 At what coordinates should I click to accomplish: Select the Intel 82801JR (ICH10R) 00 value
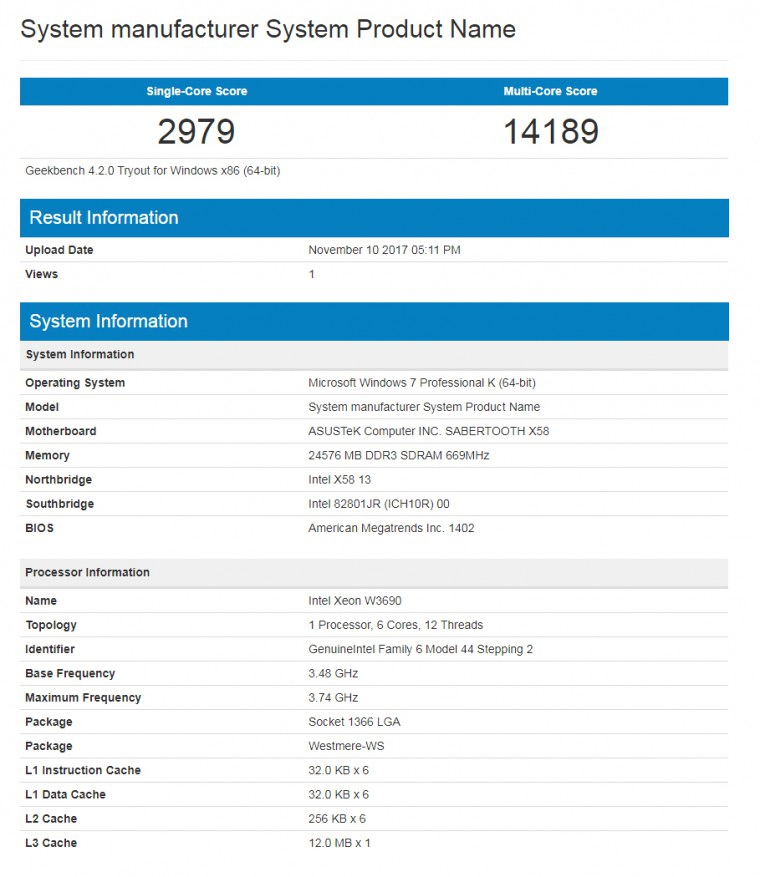point(379,504)
